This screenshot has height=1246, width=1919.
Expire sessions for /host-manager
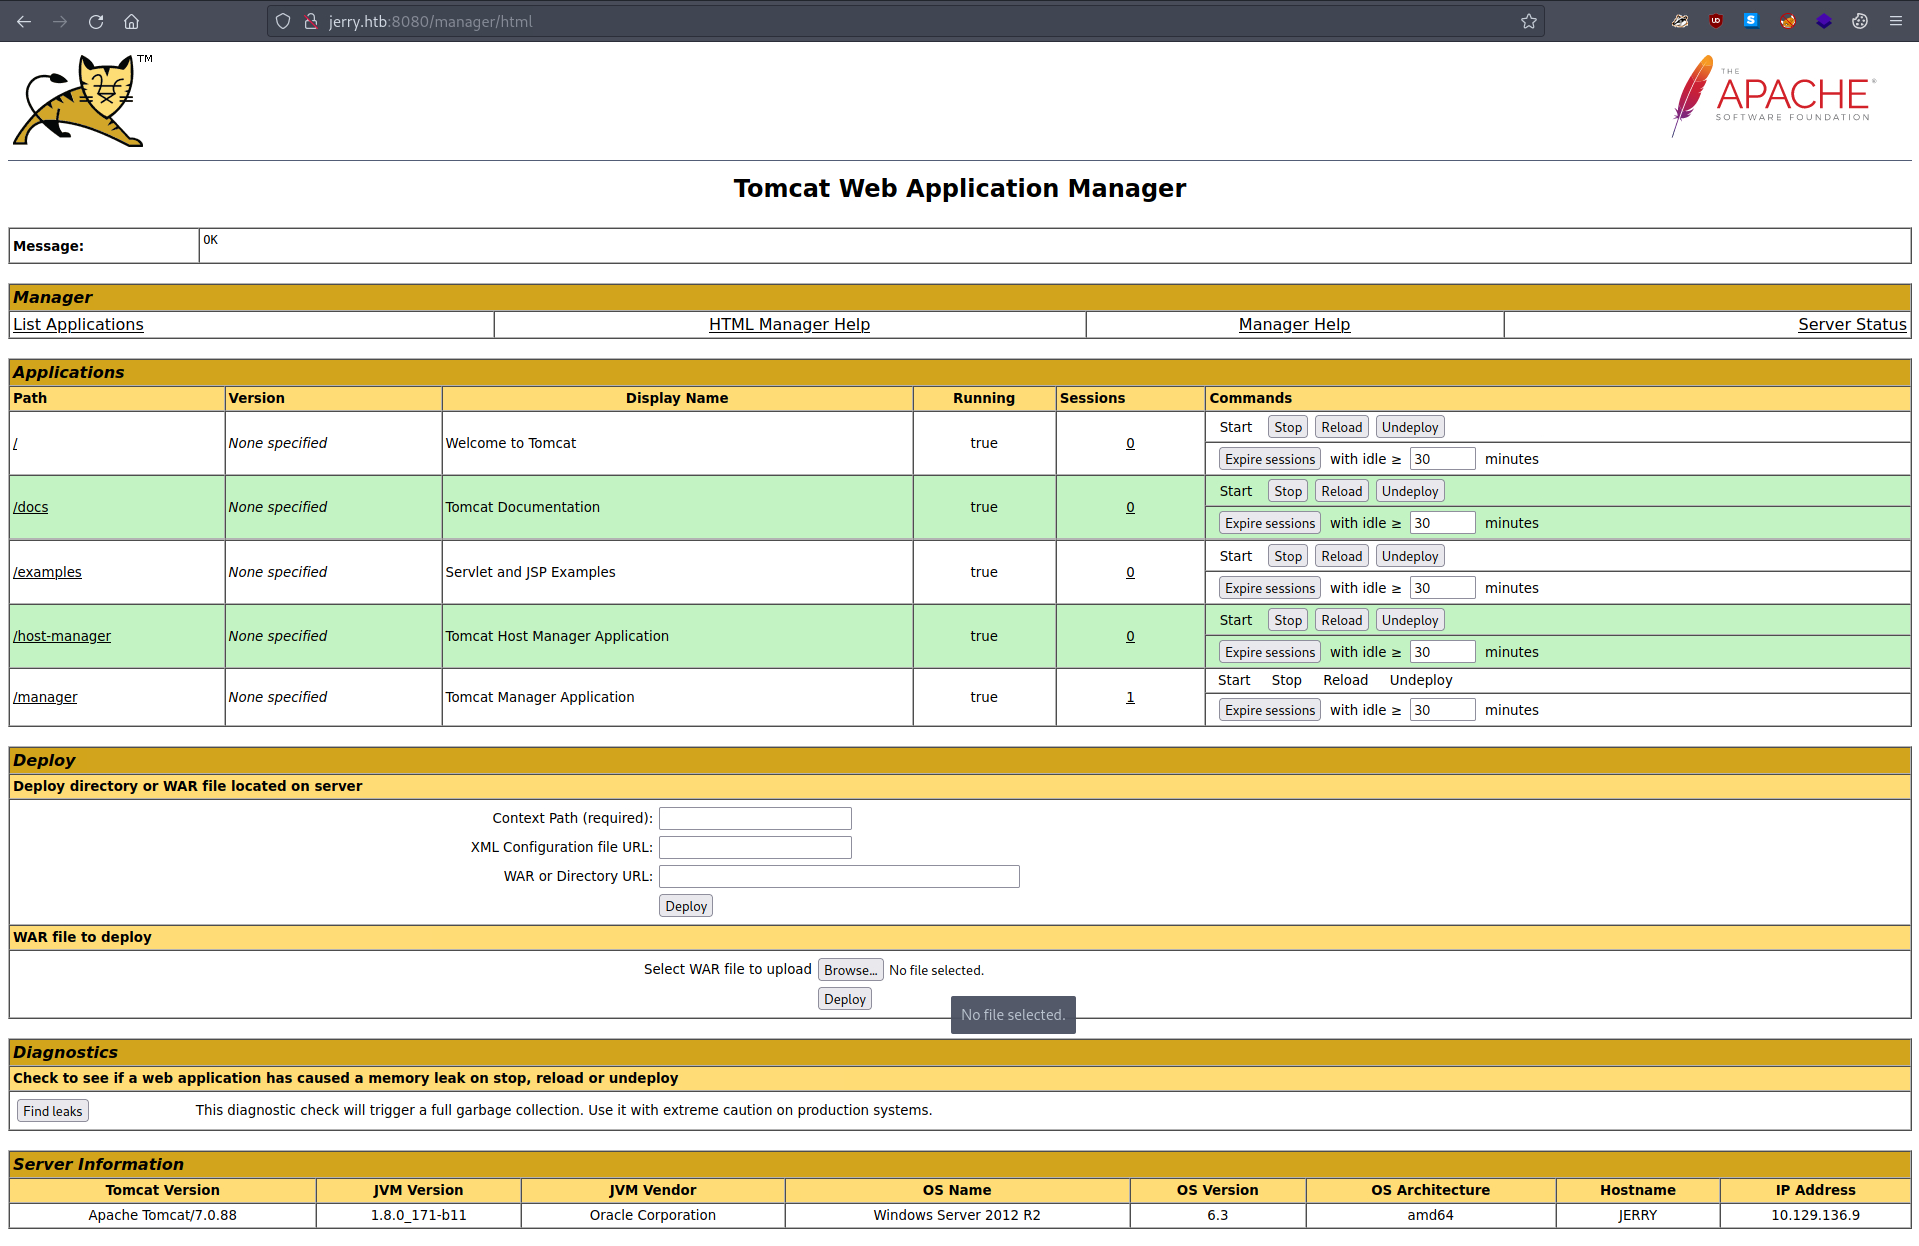point(1270,652)
